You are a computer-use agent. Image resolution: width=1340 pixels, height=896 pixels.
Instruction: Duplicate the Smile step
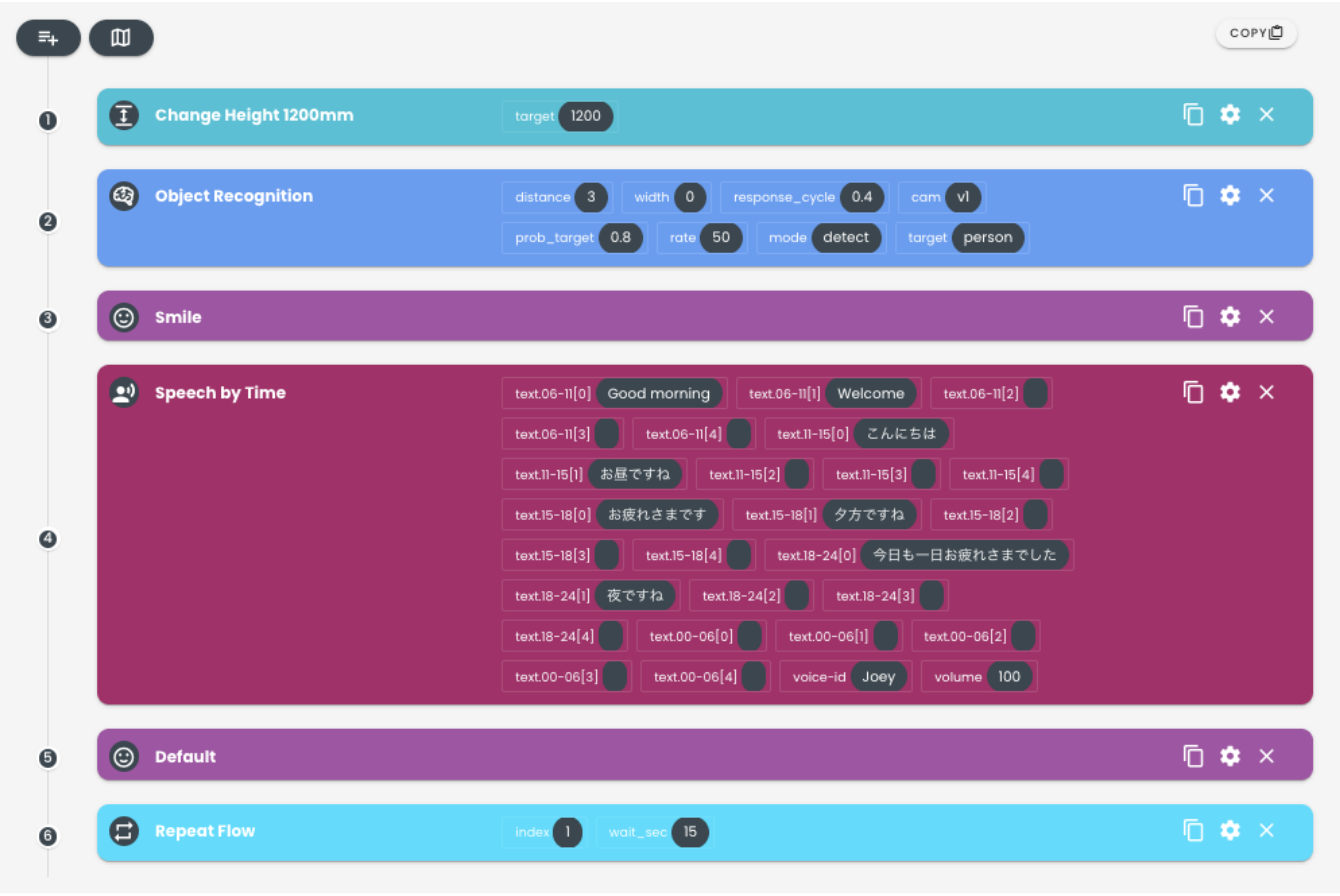(1193, 317)
